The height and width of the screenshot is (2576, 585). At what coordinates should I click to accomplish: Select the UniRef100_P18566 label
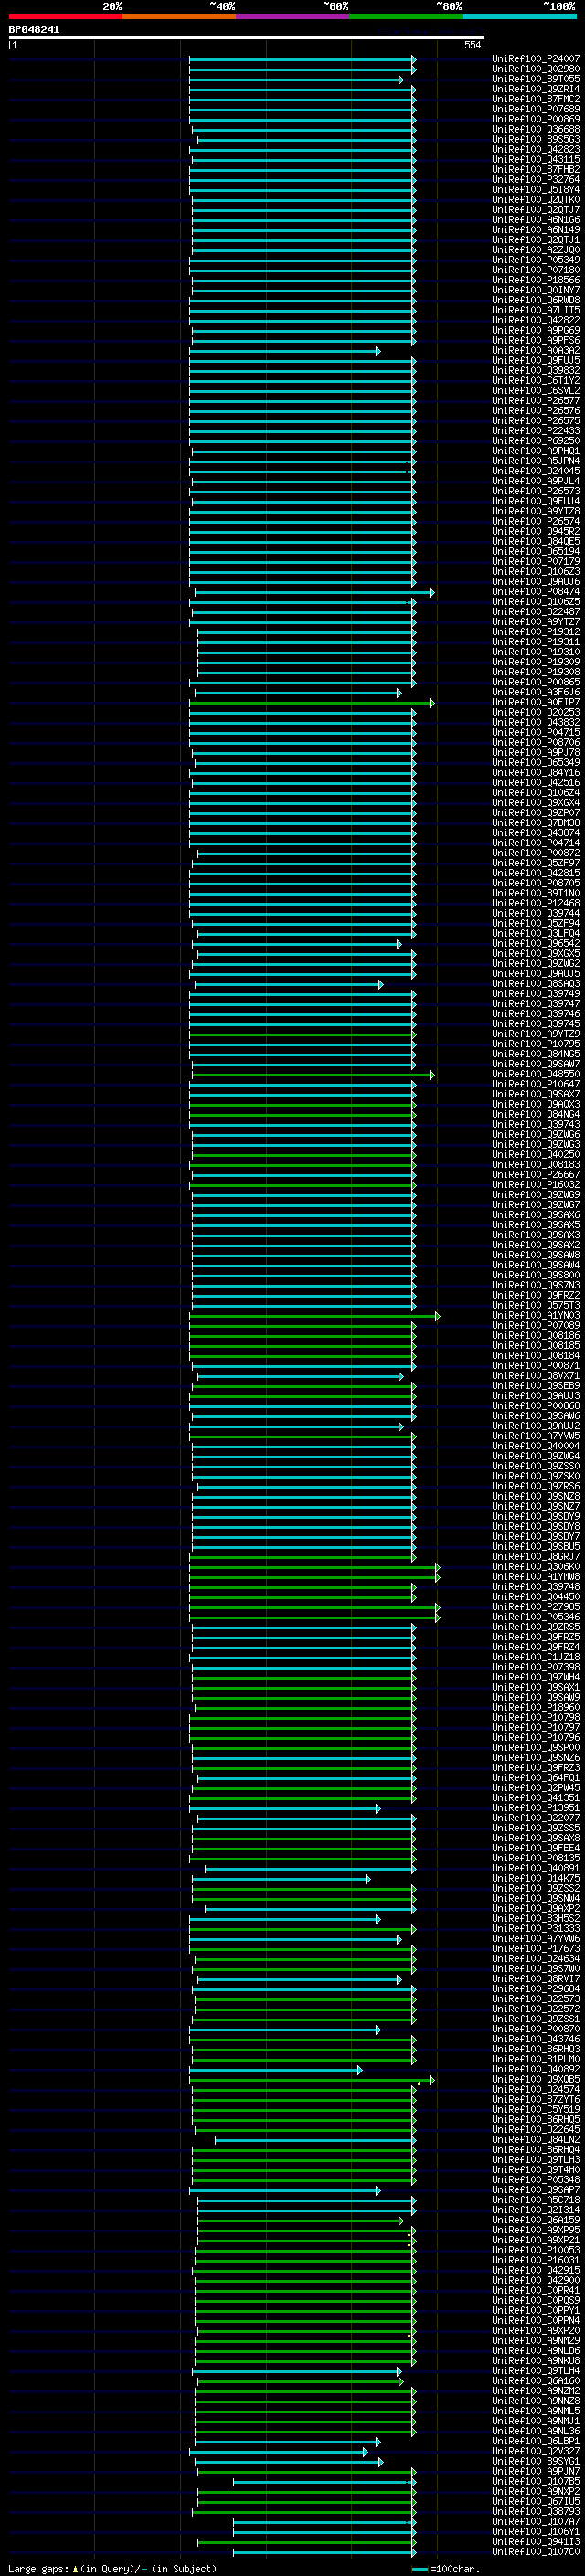click(x=536, y=280)
